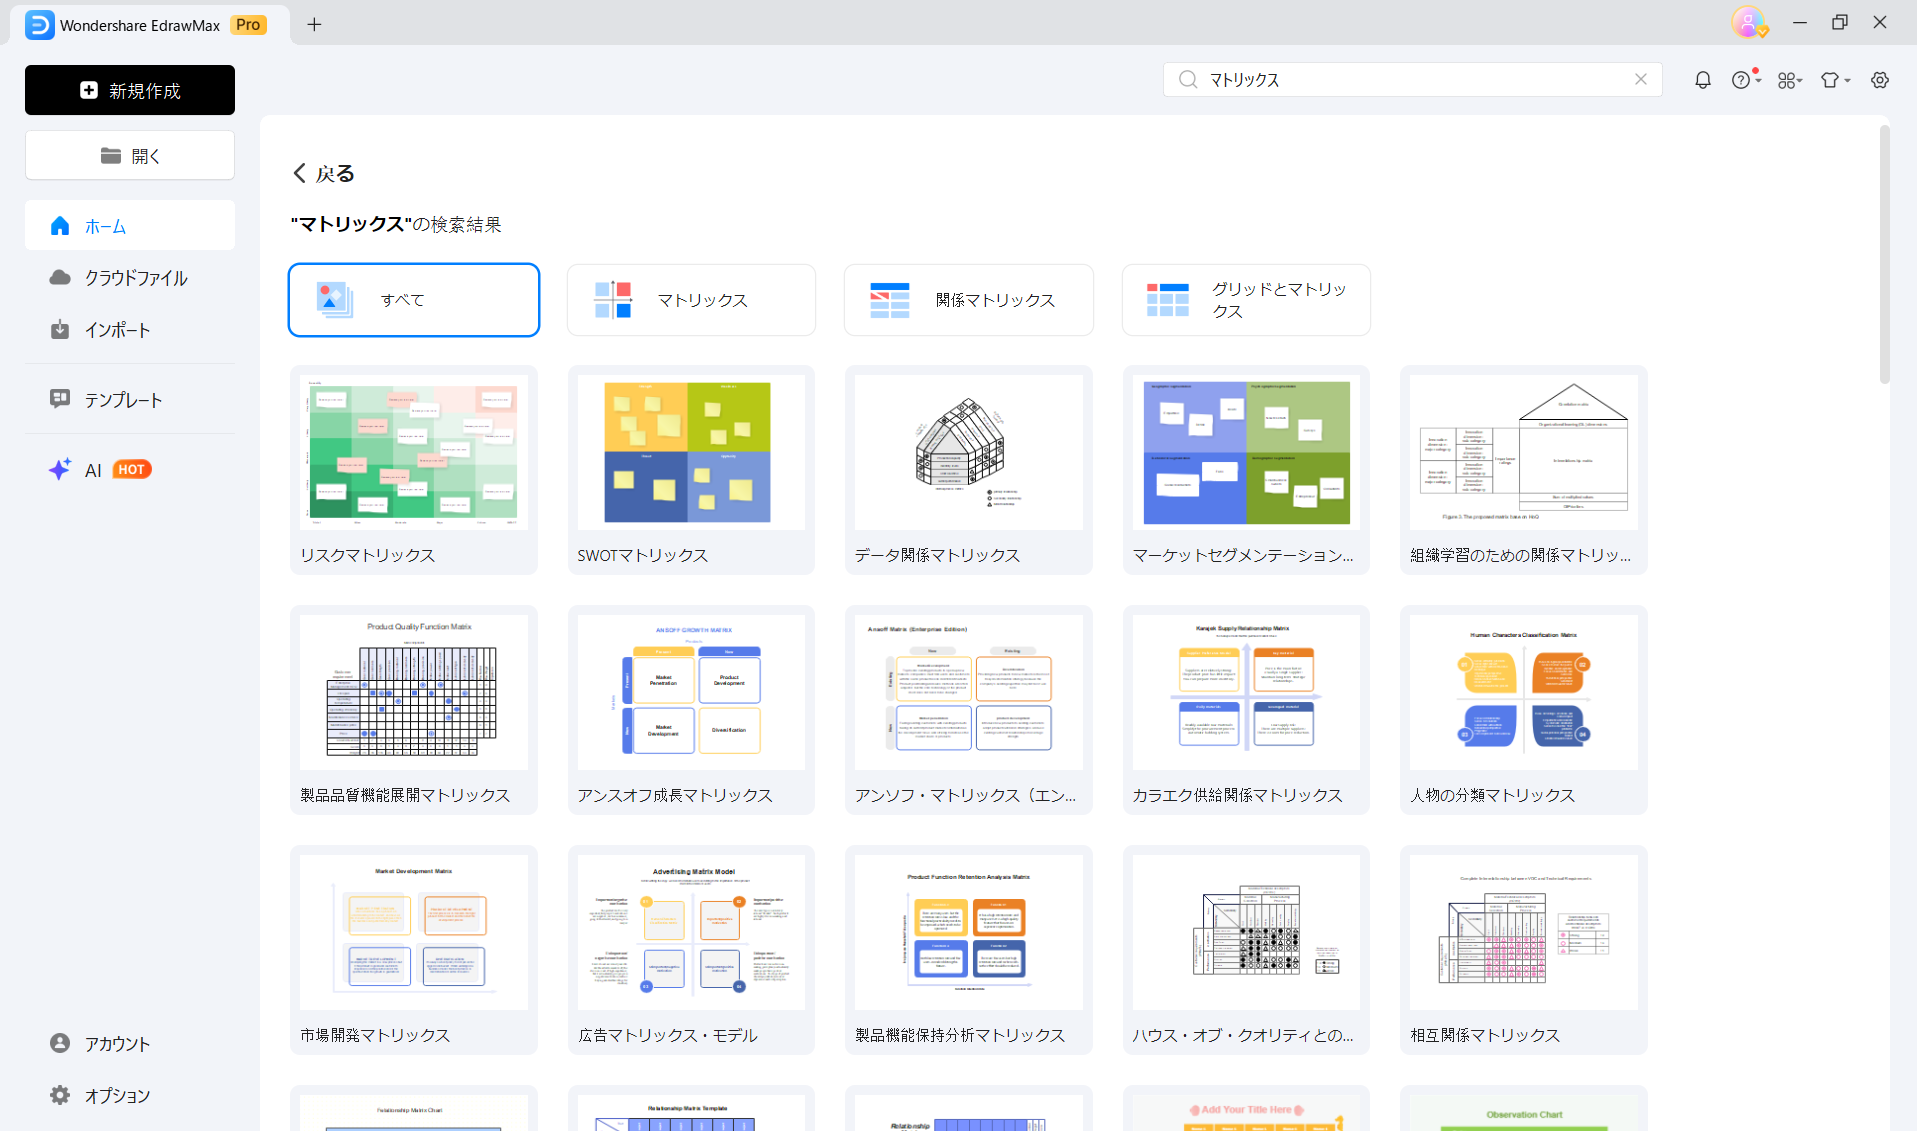Open the カラエク供給関係マトリックス template thumbnail
The image size is (1917, 1131).
point(1246,693)
